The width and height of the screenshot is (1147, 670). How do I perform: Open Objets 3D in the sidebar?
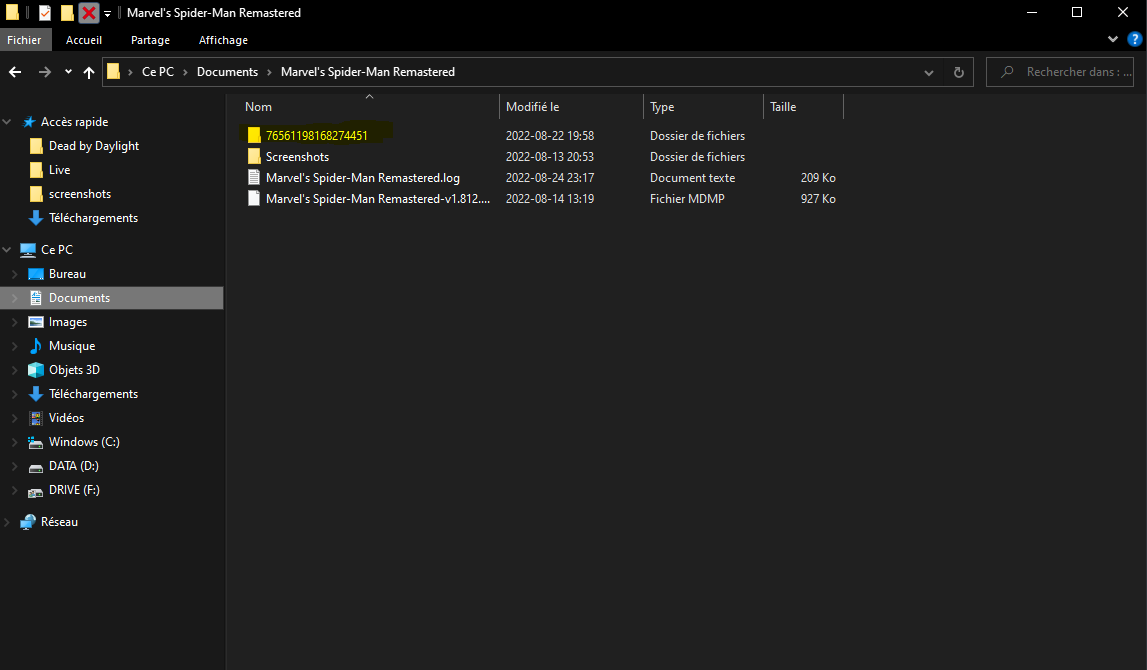[x=74, y=370]
